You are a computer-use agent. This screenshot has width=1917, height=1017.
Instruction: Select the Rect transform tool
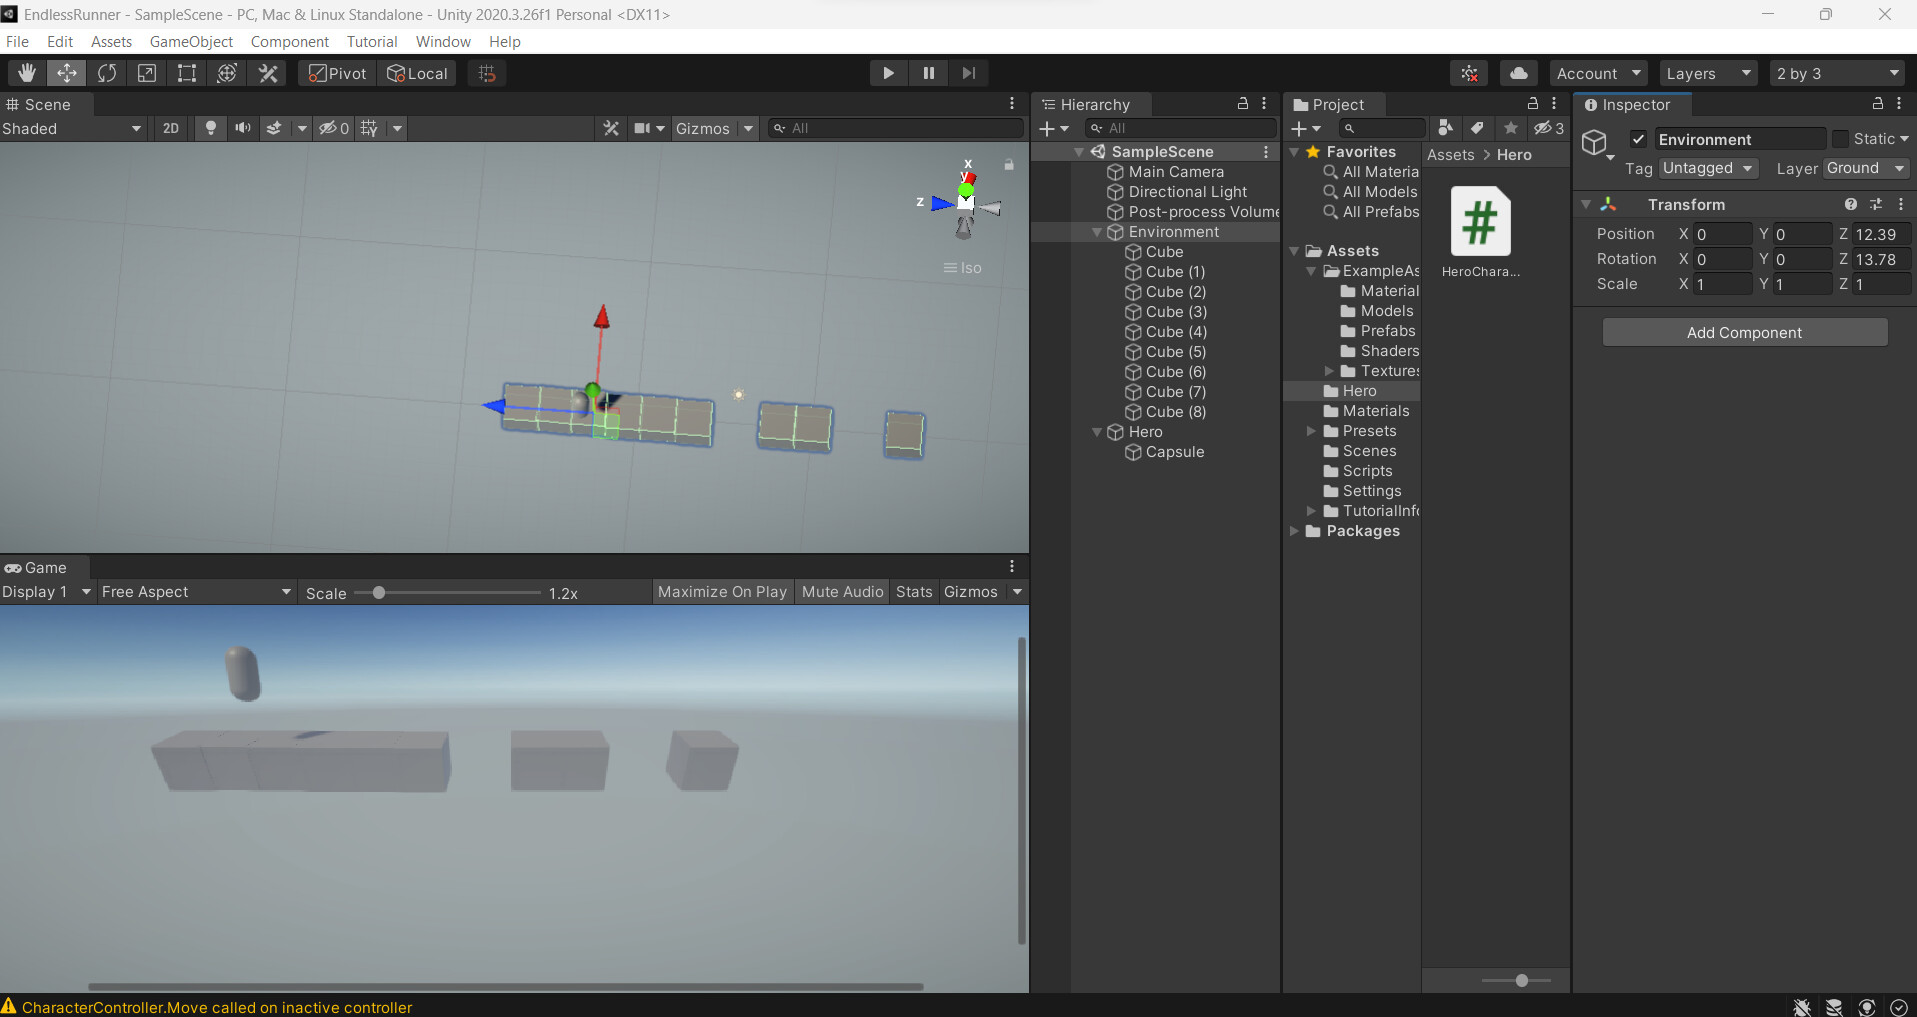coord(186,72)
